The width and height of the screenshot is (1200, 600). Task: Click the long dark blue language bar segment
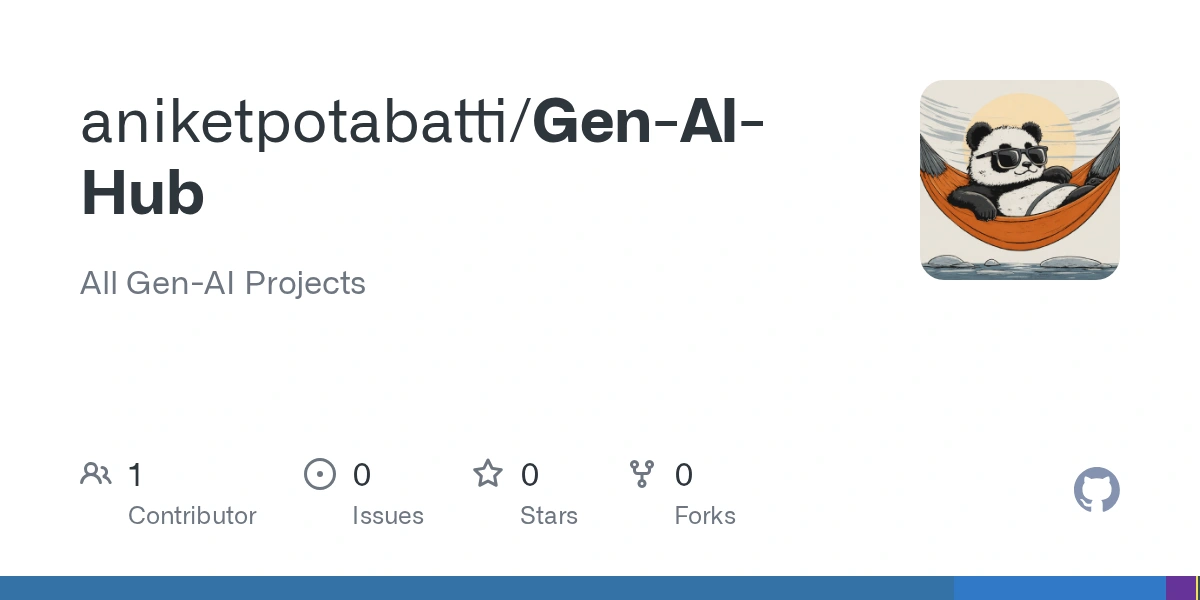pos(477,588)
